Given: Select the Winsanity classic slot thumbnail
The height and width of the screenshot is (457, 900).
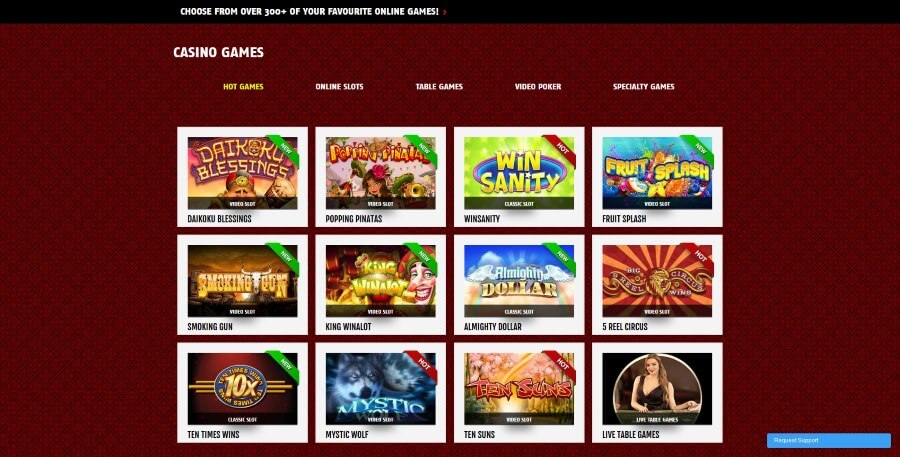Looking at the screenshot, I should tap(519, 173).
